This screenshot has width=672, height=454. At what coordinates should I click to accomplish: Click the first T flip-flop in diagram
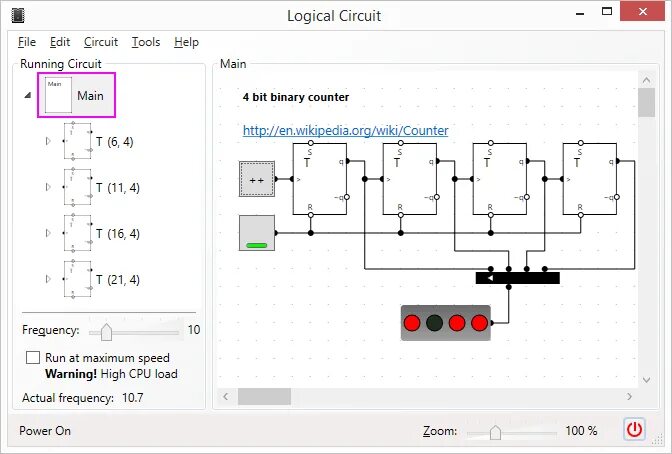click(x=320, y=179)
